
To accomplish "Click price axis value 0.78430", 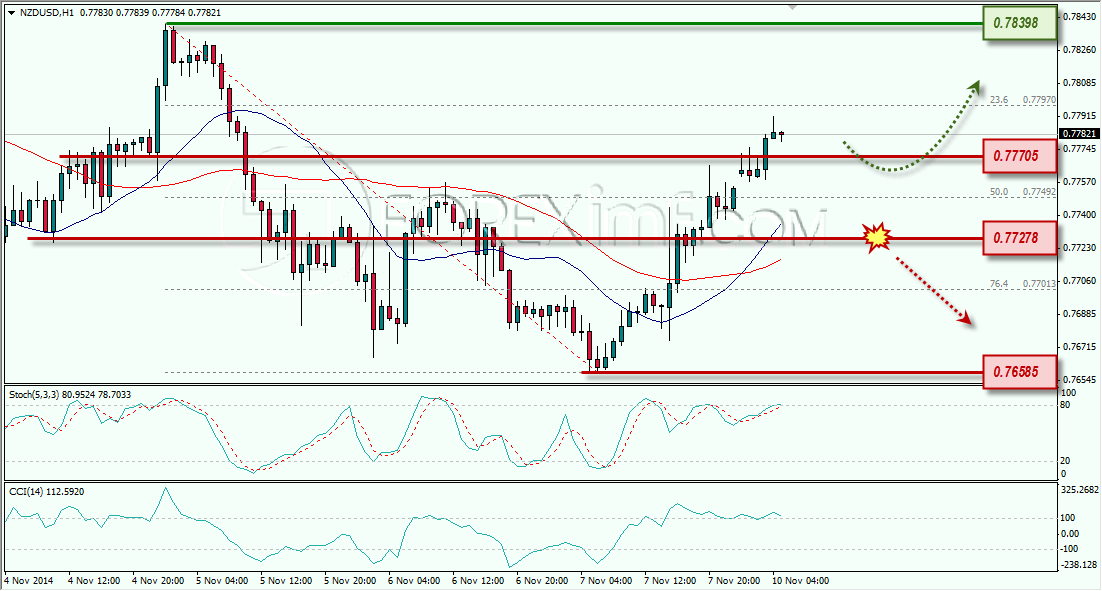I will (1080, 16).
